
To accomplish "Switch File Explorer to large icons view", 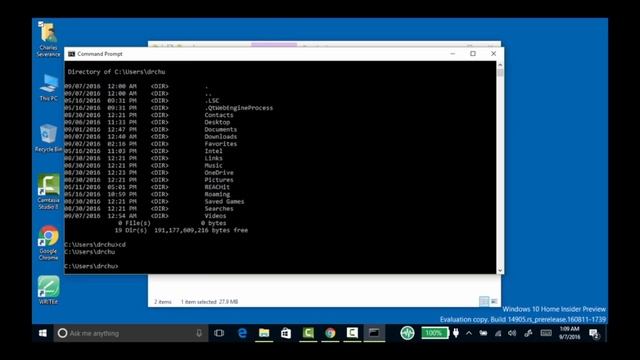I will point(494,302).
